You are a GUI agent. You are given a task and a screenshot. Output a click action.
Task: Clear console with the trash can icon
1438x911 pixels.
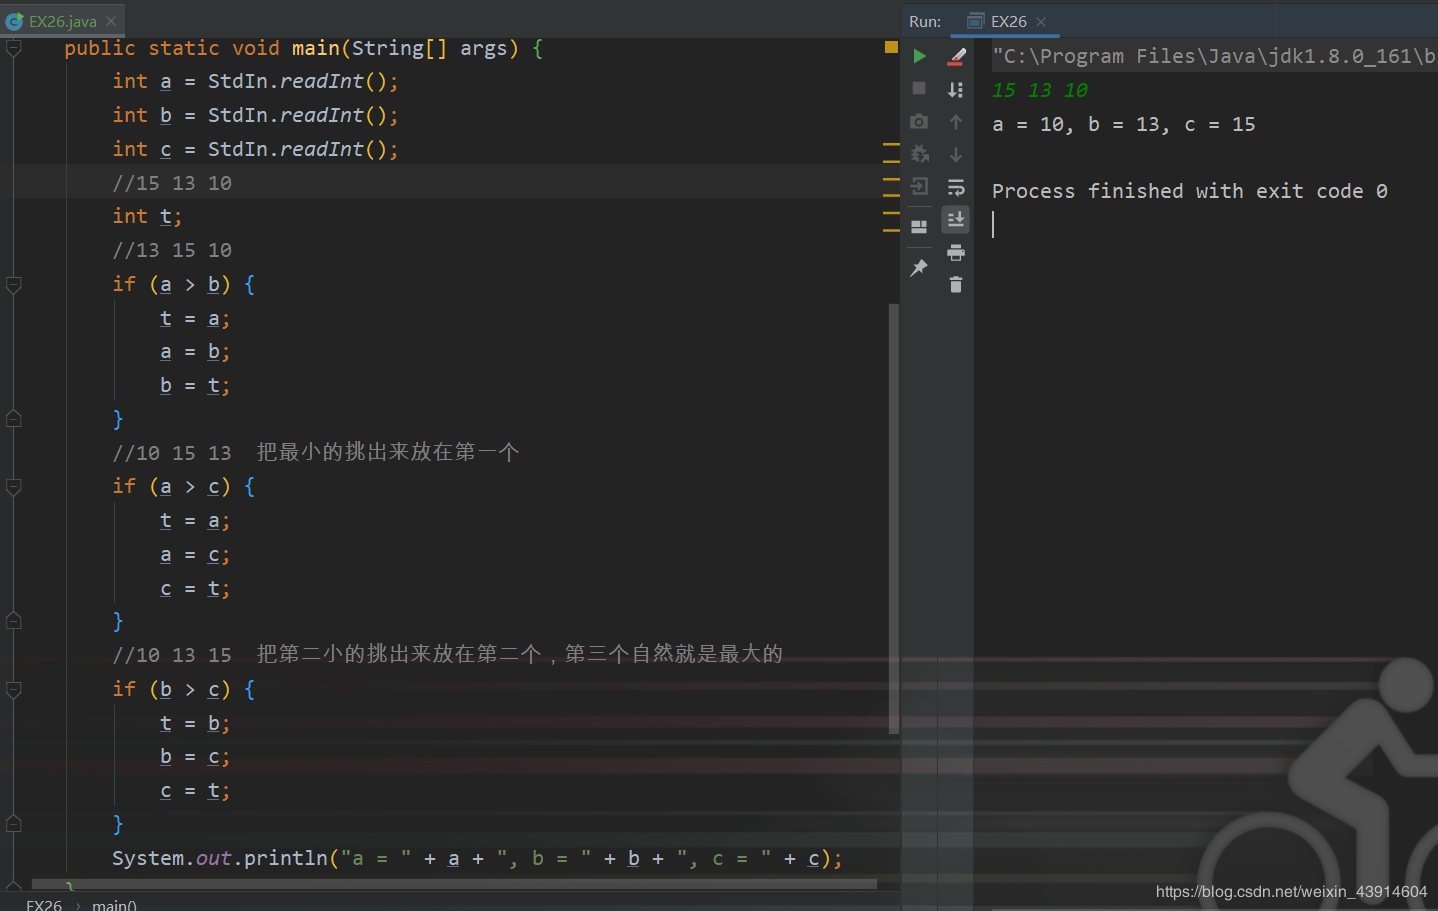(956, 285)
